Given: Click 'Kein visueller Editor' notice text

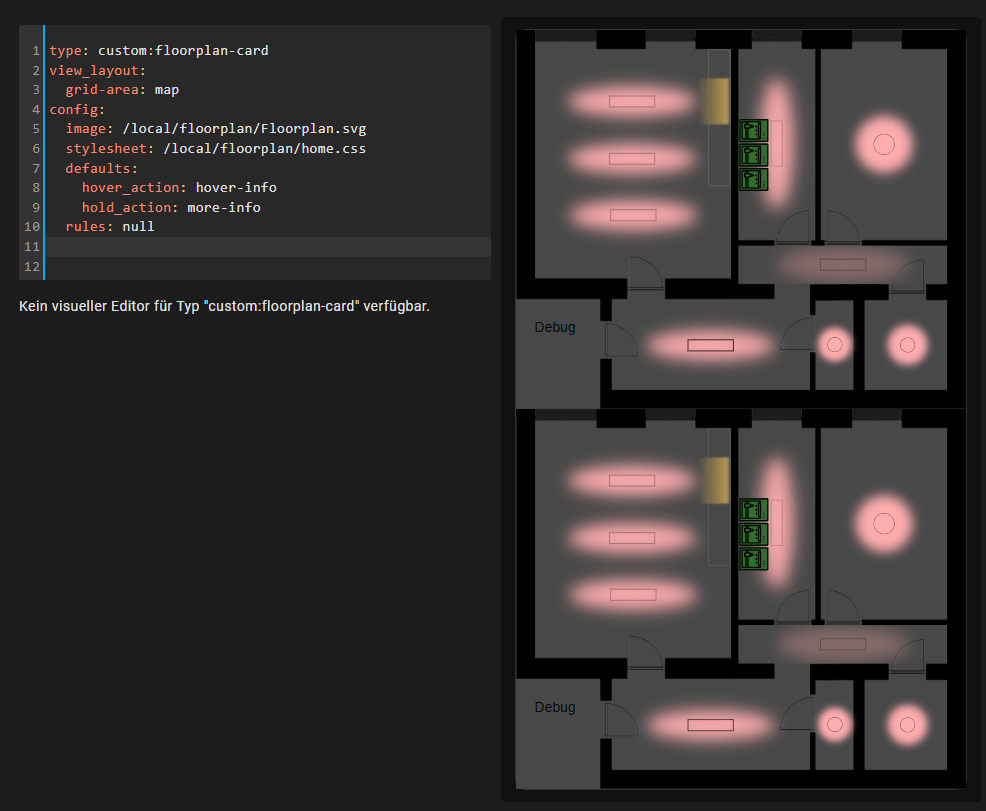Looking at the screenshot, I should [x=224, y=306].
